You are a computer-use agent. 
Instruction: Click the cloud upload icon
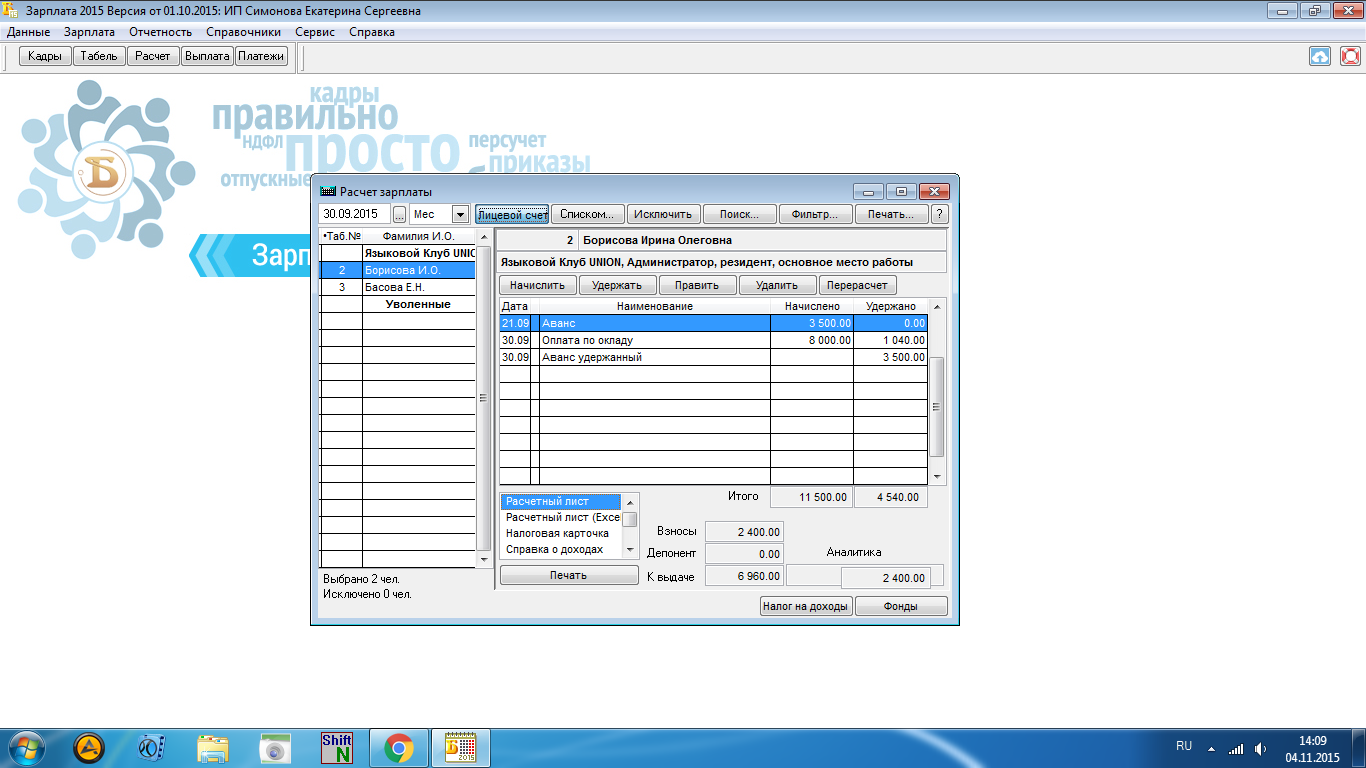(1320, 57)
